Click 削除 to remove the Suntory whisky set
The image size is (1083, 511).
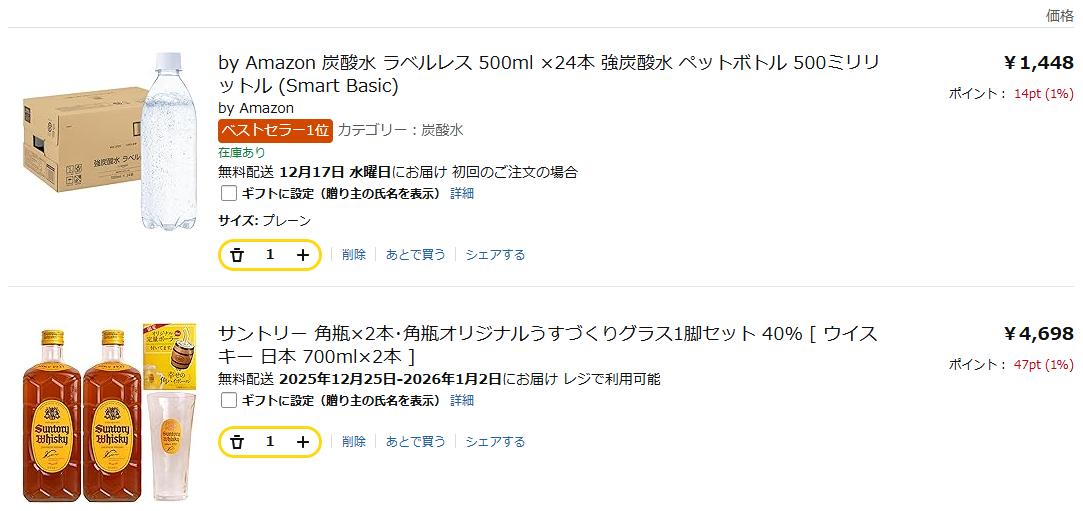pos(354,442)
